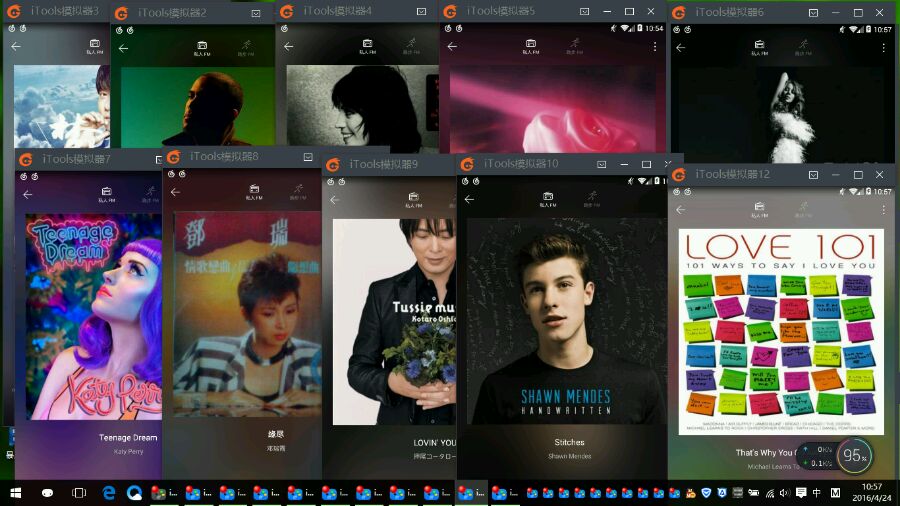Go back in iTools emulator 8
Viewport: 900px width, 506px height.
176,192
